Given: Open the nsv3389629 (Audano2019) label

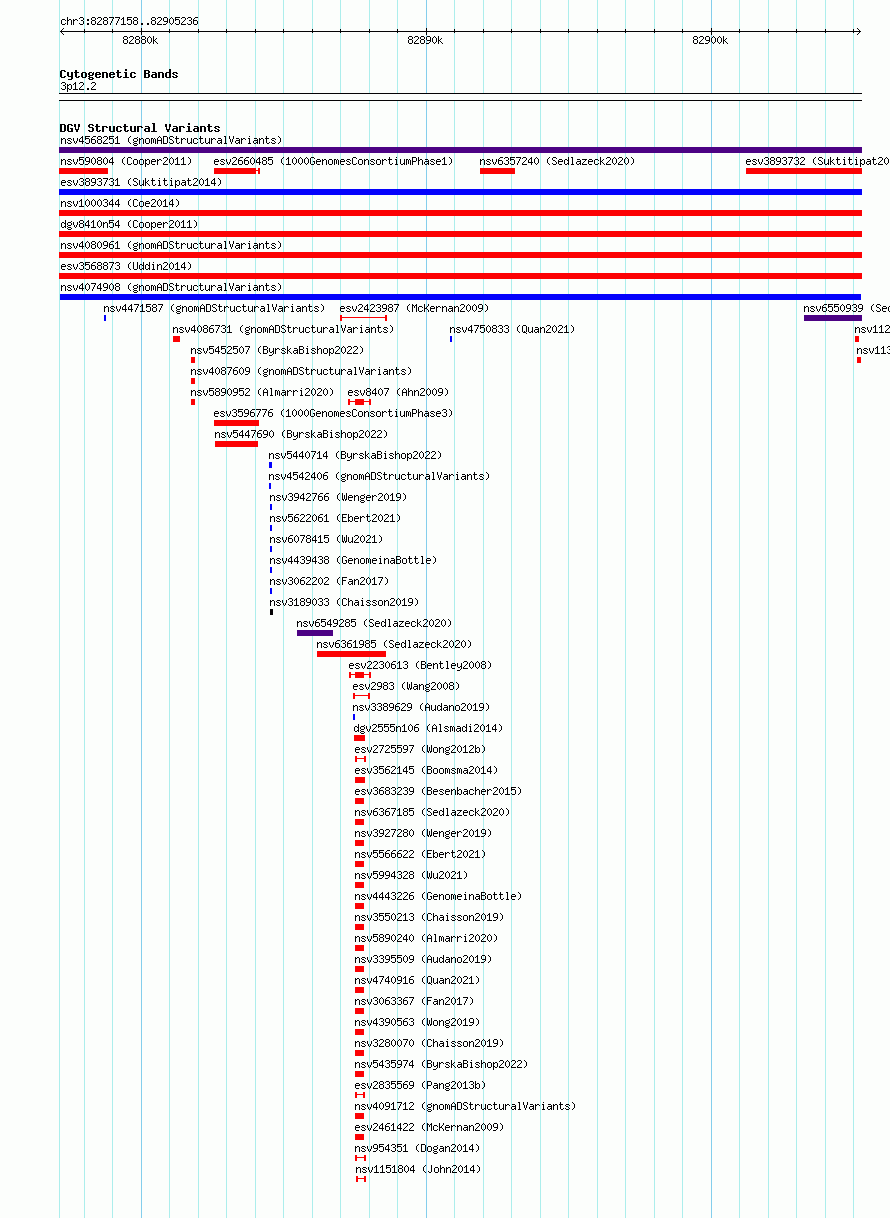Looking at the screenshot, I should point(421,707).
